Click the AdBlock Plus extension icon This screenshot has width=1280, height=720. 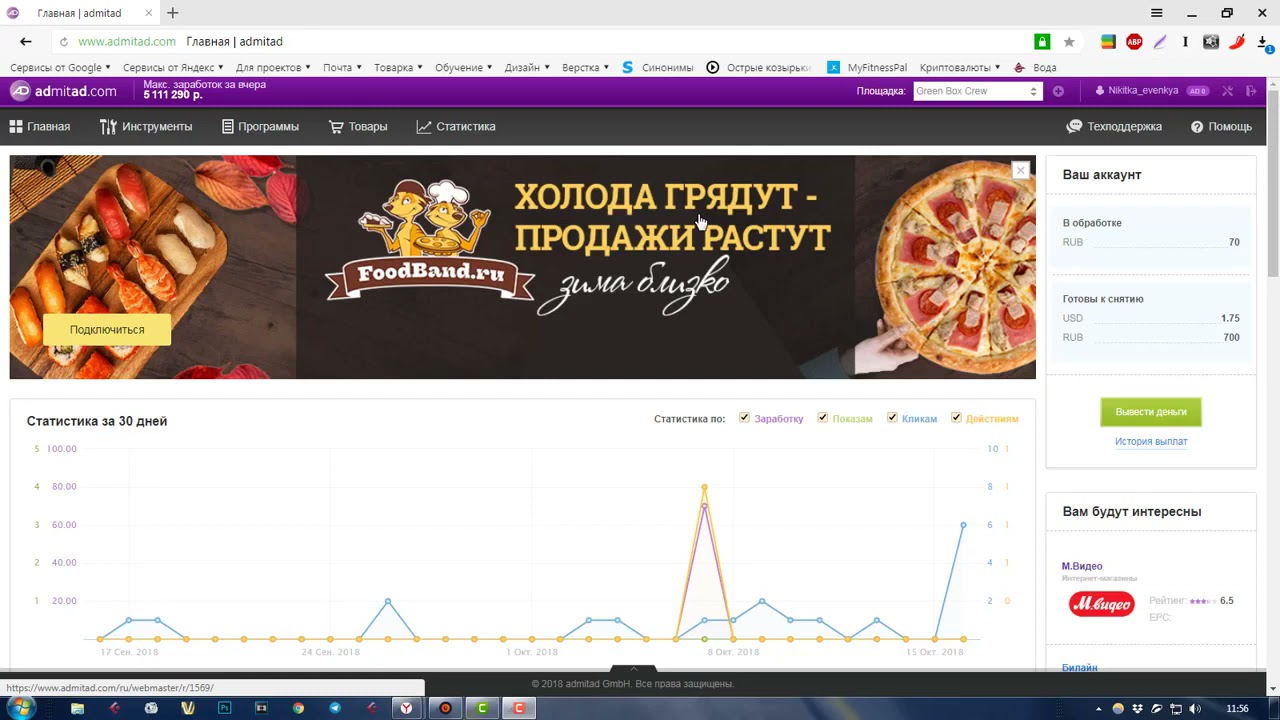click(1134, 42)
